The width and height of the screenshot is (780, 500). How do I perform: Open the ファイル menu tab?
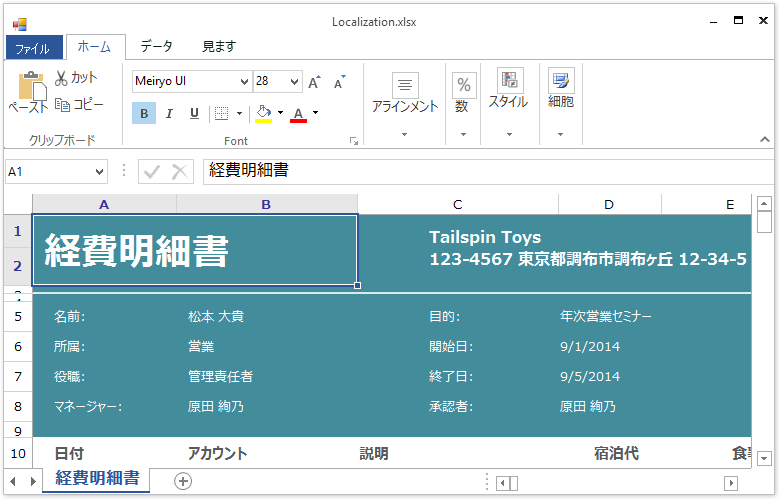coord(33,48)
